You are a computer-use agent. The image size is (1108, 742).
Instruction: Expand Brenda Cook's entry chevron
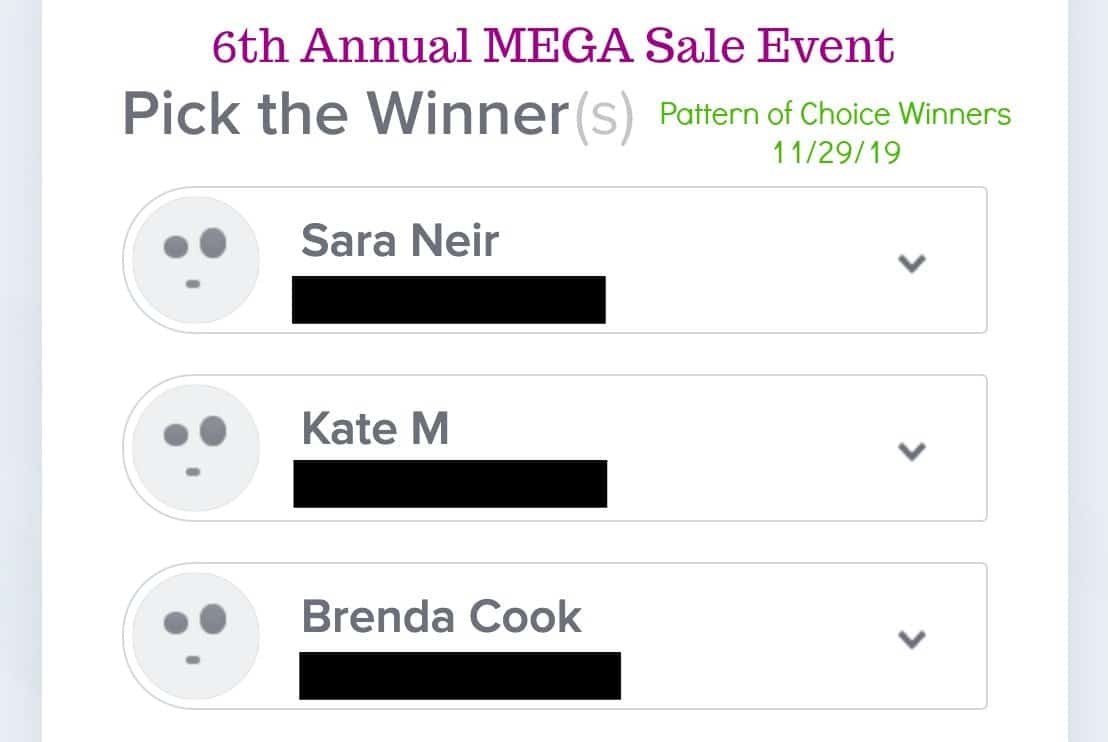tap(912, 639)
